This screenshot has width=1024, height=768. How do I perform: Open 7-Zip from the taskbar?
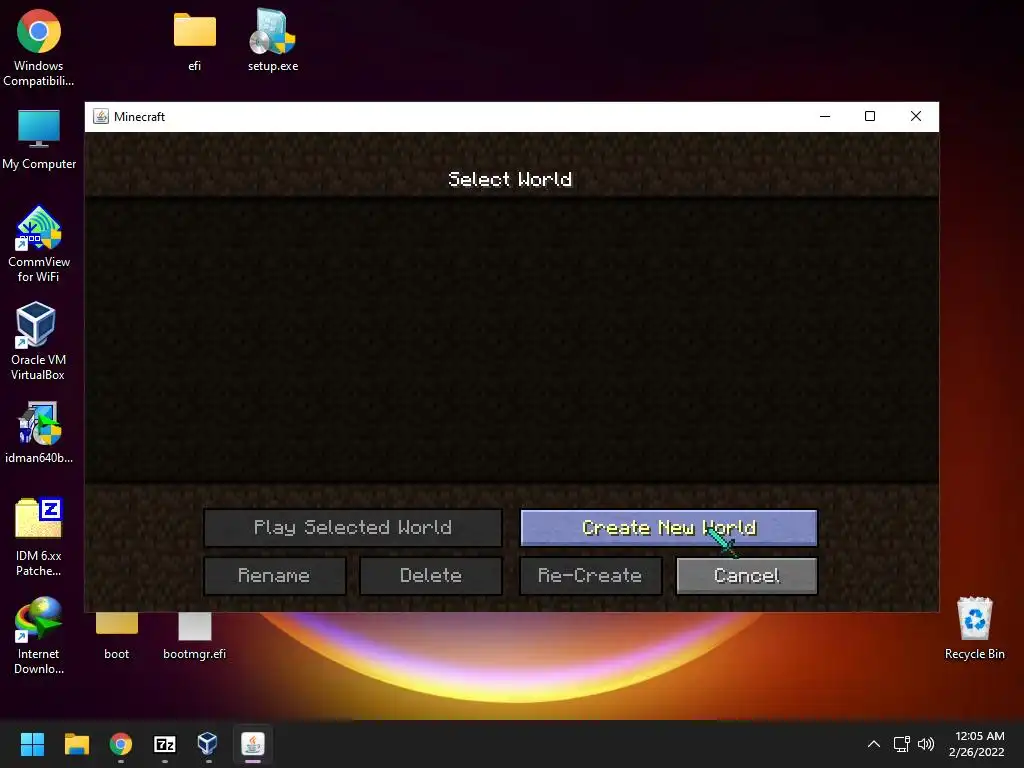[x=165, y=744]
